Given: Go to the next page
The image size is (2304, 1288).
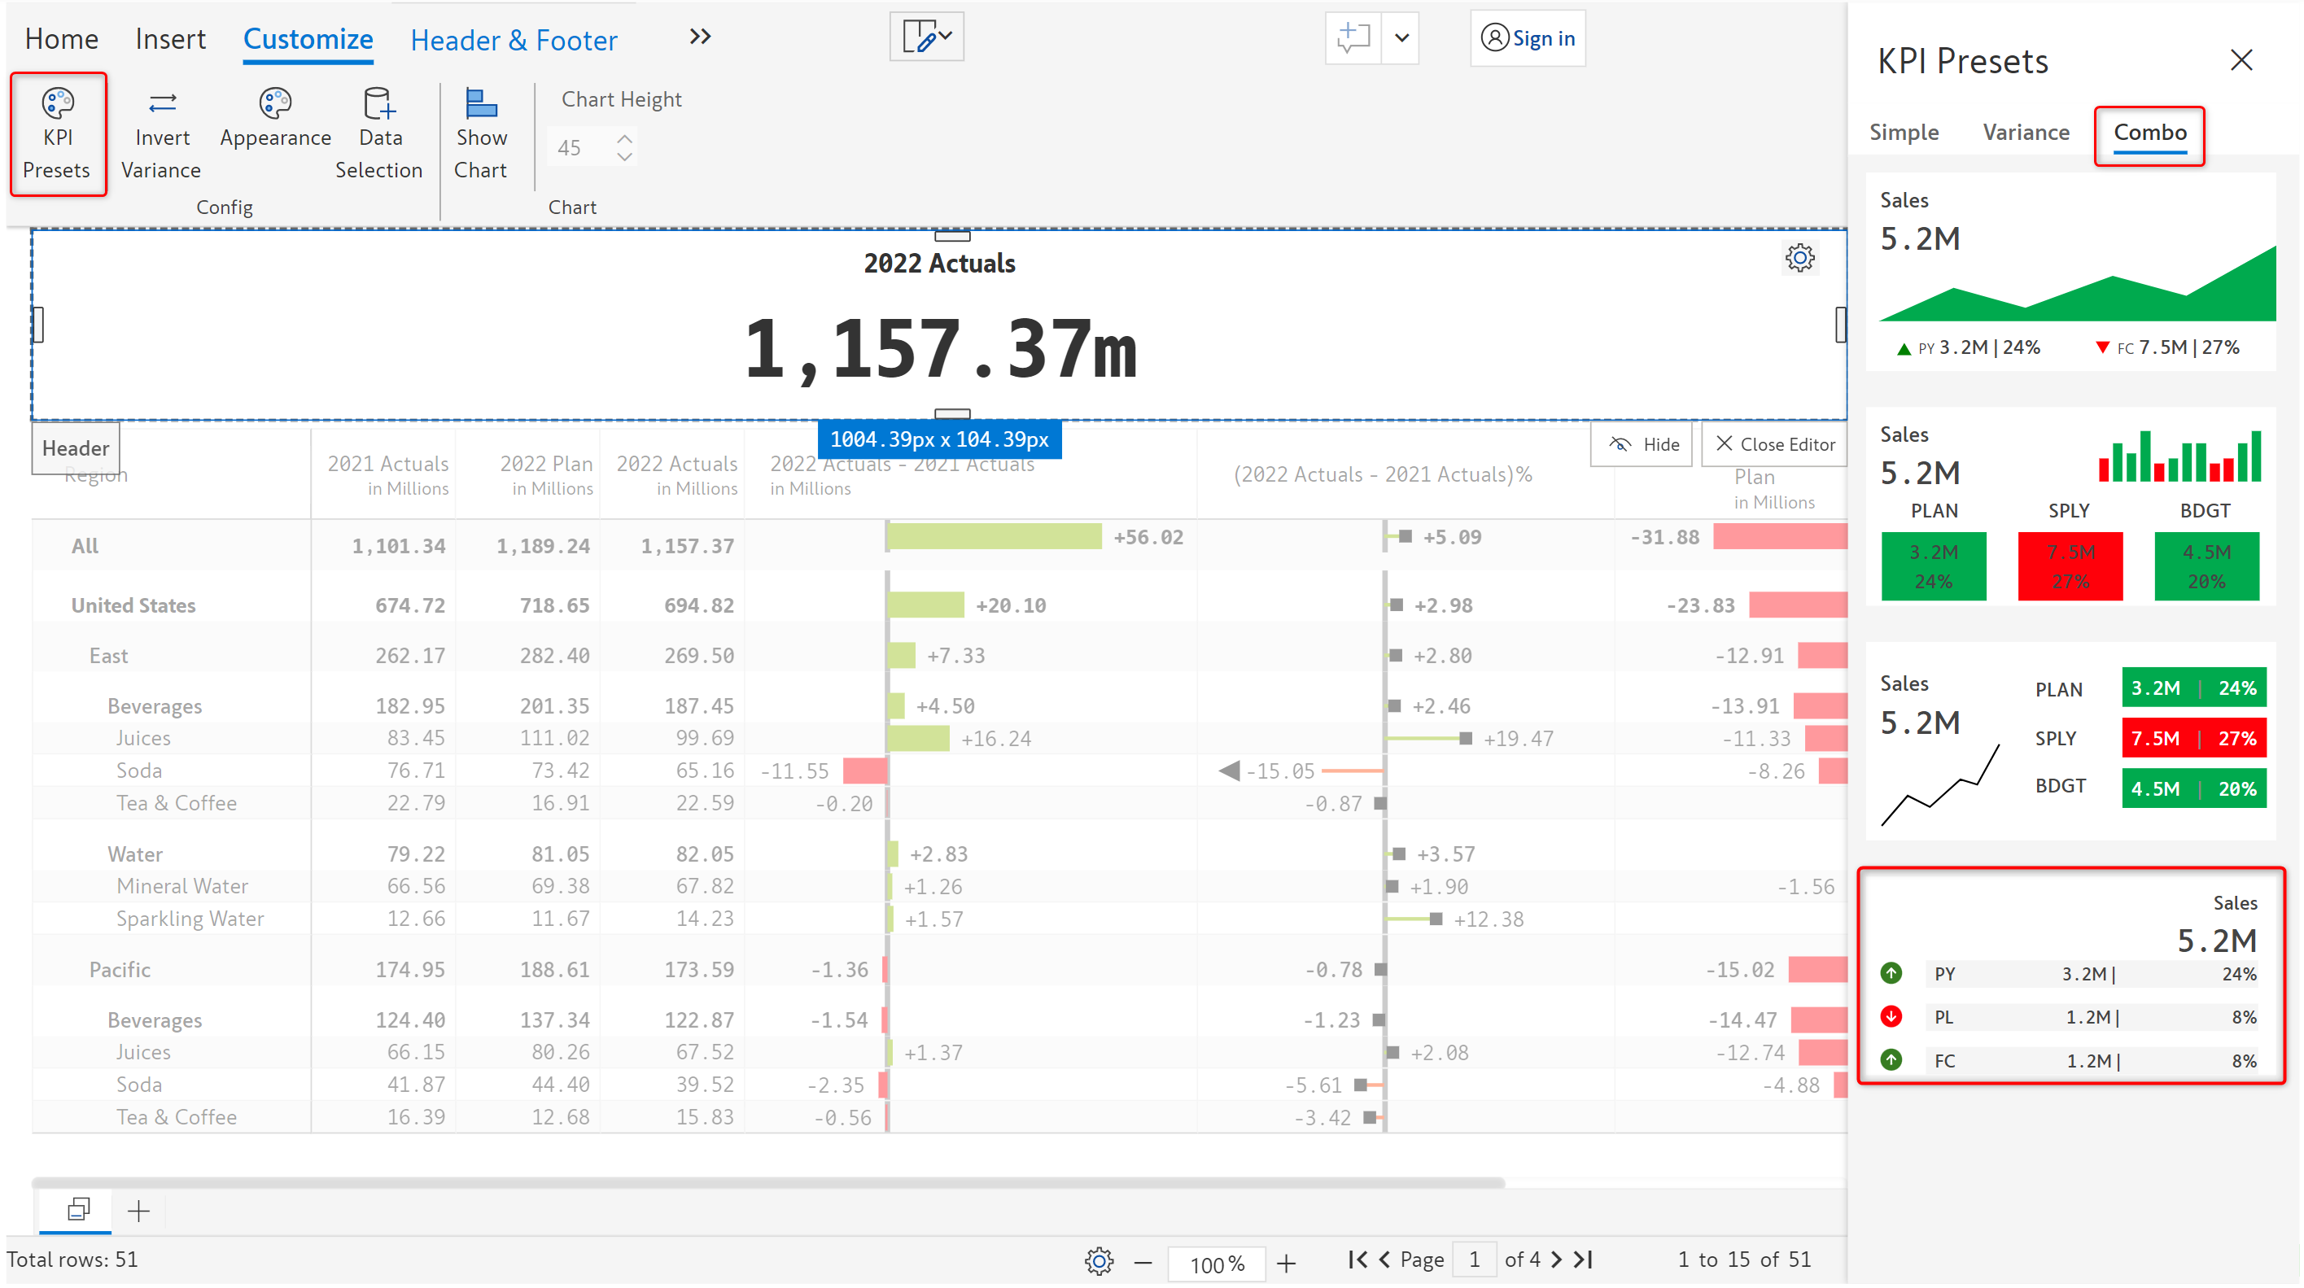Looking at the screenshot, I should (1556, 1260).
